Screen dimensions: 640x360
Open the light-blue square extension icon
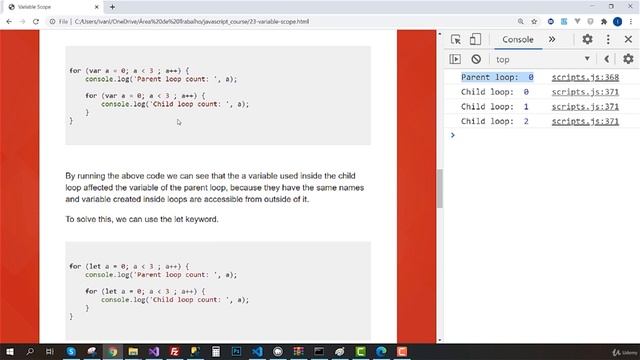point(564,22)
